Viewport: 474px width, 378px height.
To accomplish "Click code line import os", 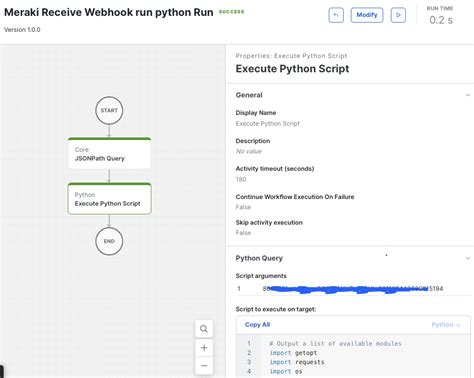I will coord(286,371).
